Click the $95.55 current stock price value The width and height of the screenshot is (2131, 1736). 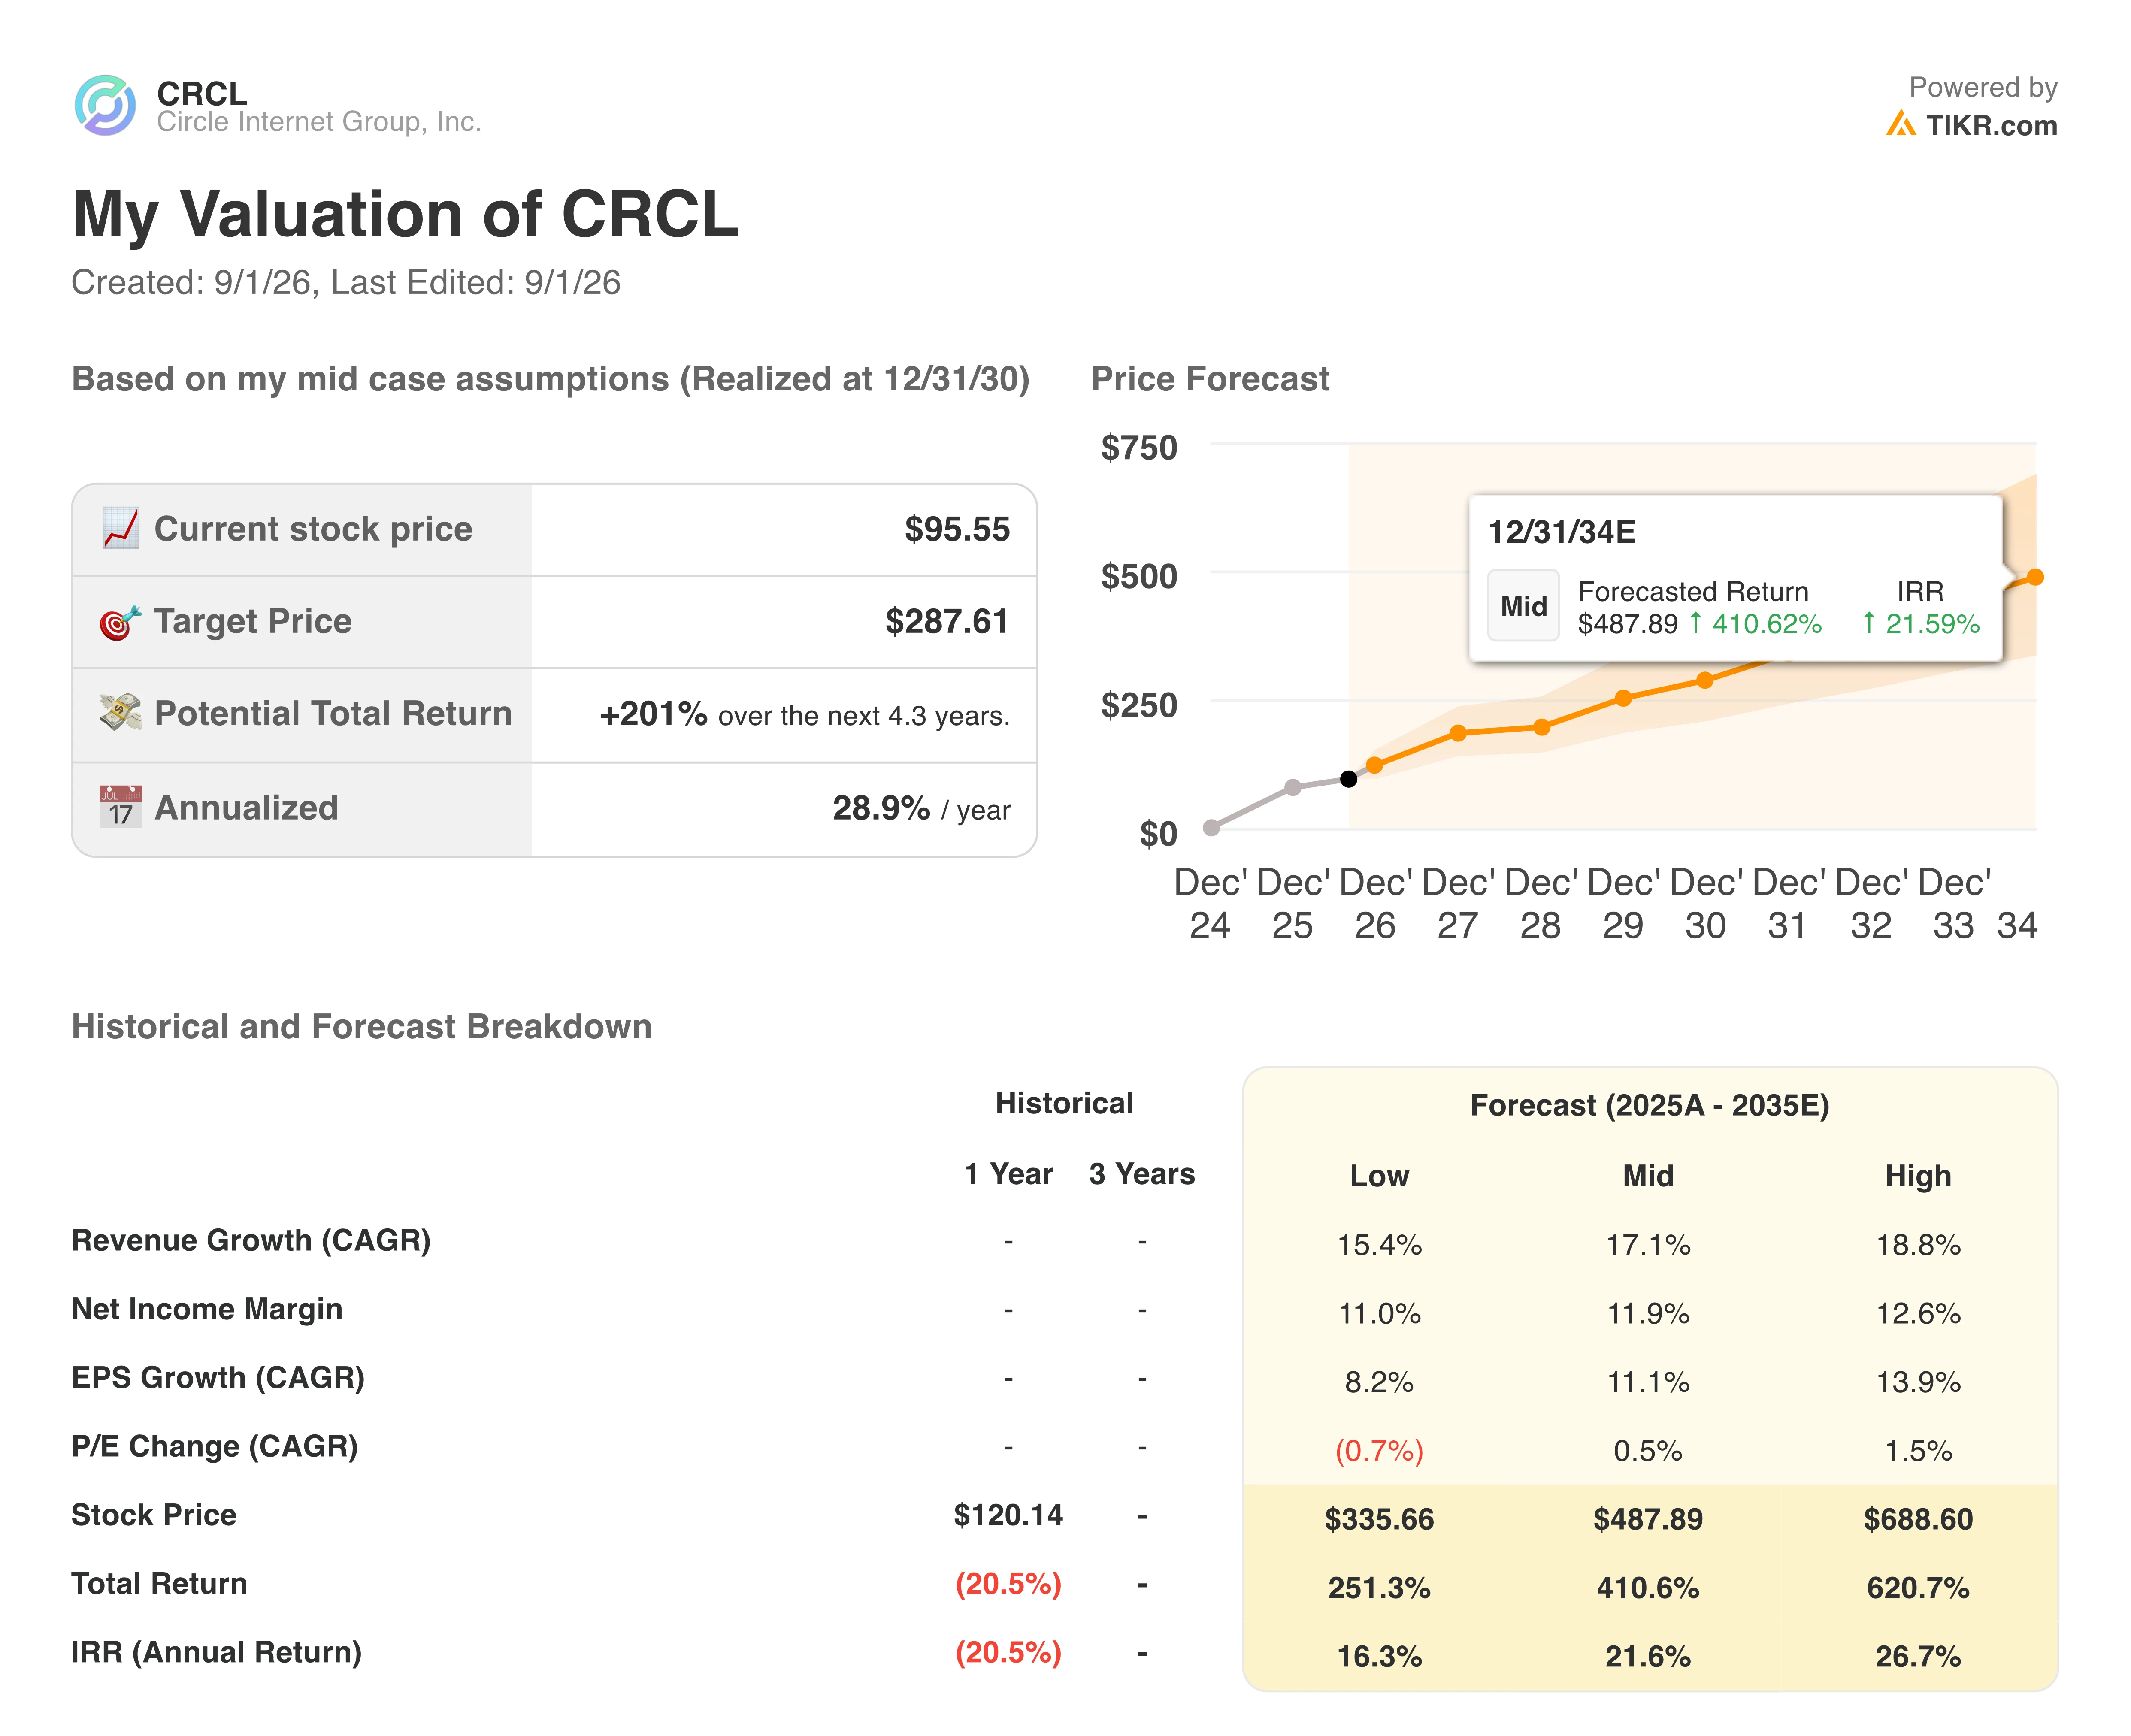pyautogui.click(x=957, y=529)
